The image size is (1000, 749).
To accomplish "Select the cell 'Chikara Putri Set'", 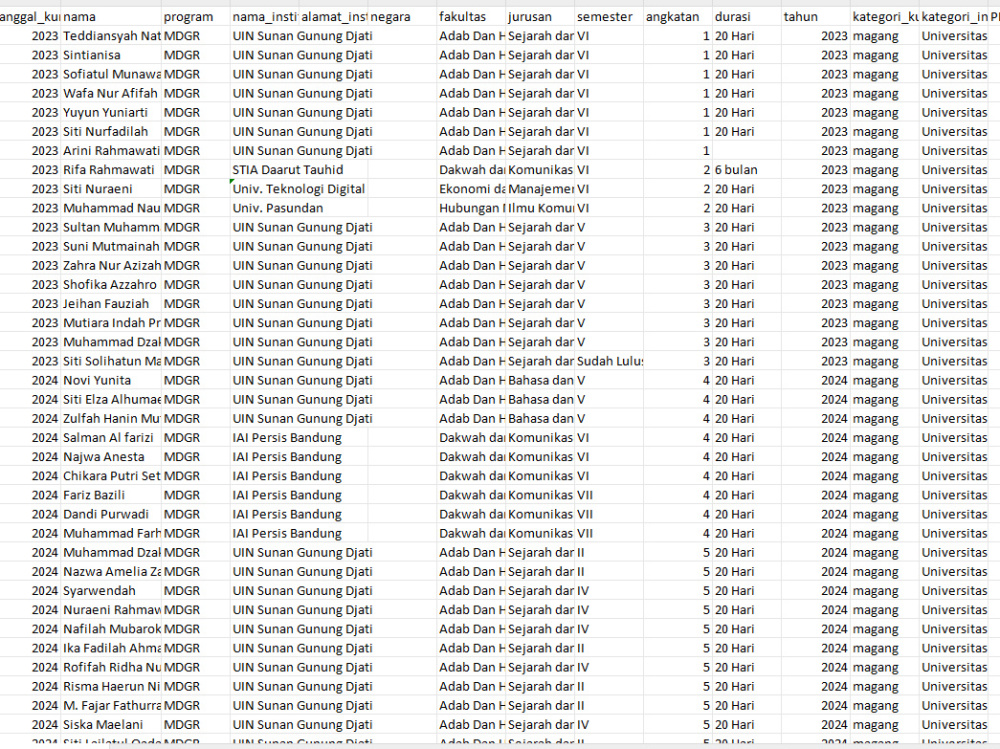I will [111, 476].
